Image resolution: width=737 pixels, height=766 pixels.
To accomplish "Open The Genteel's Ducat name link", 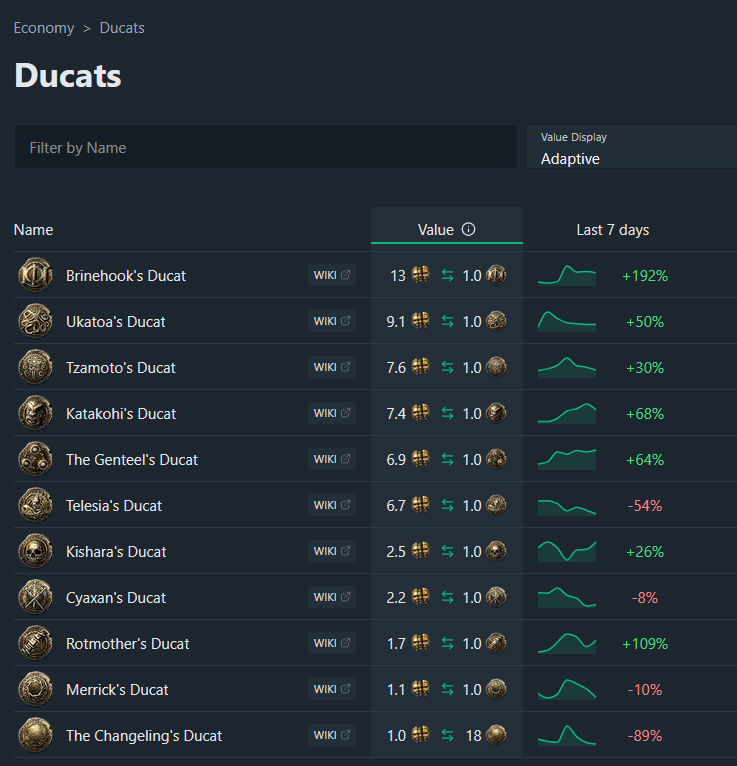I will [x=132, y=459].
